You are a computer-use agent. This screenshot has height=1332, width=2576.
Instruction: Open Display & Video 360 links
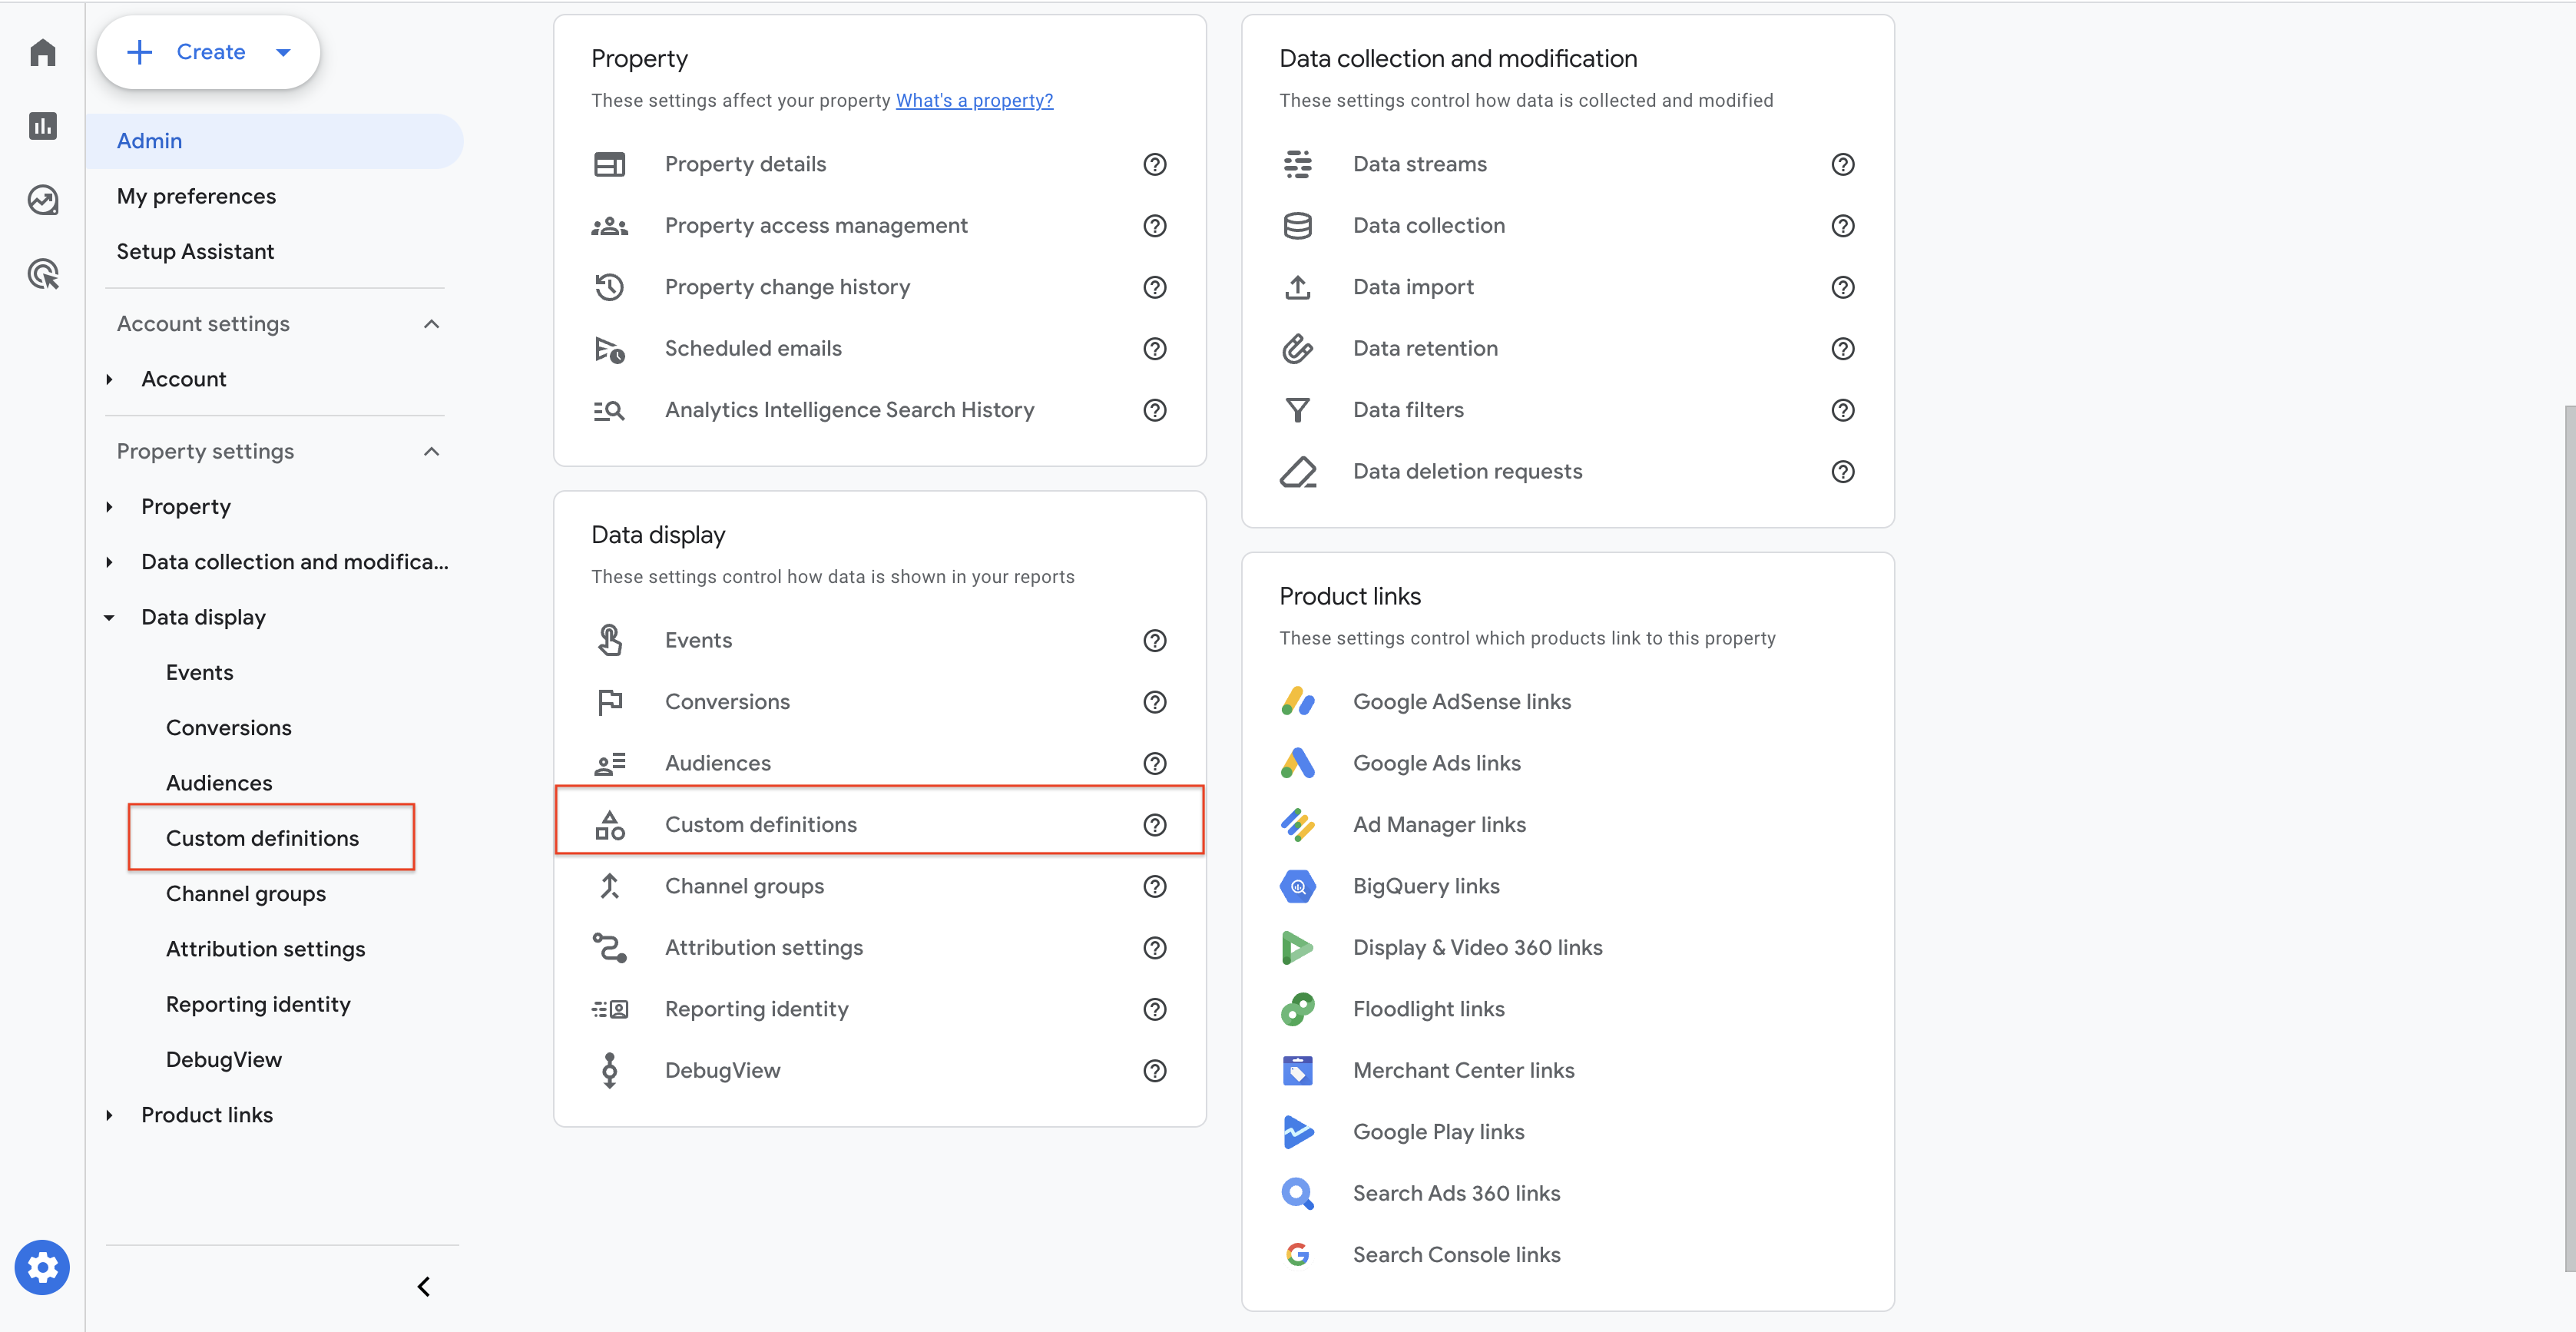point(1477,948)
